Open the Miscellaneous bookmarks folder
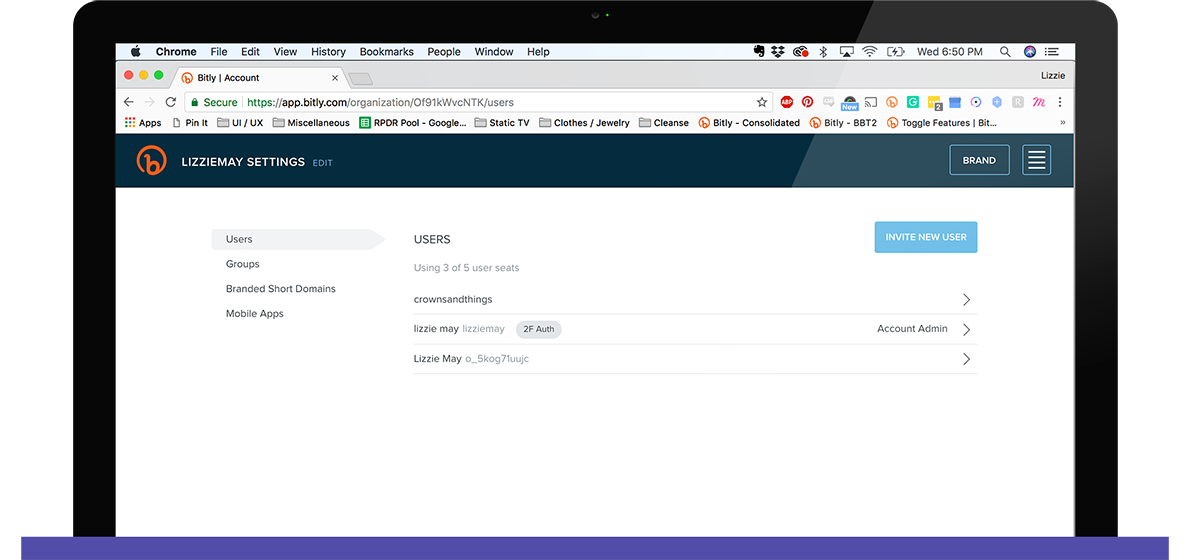This screenshot has width=1200, height=560. pyautogui.click(x=311, y=123)
